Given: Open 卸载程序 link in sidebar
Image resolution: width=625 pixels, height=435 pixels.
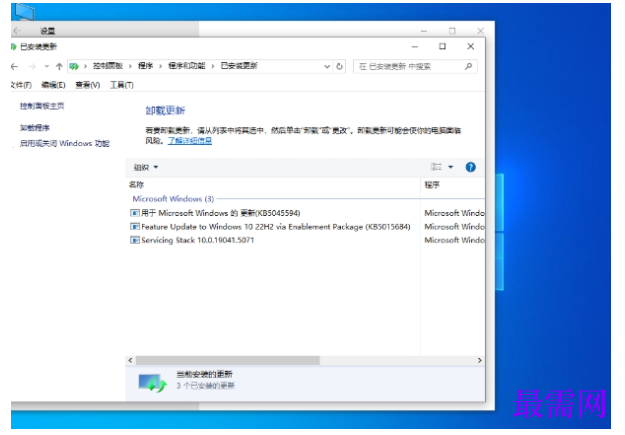Looking at the screenshot, I should 35,128.
